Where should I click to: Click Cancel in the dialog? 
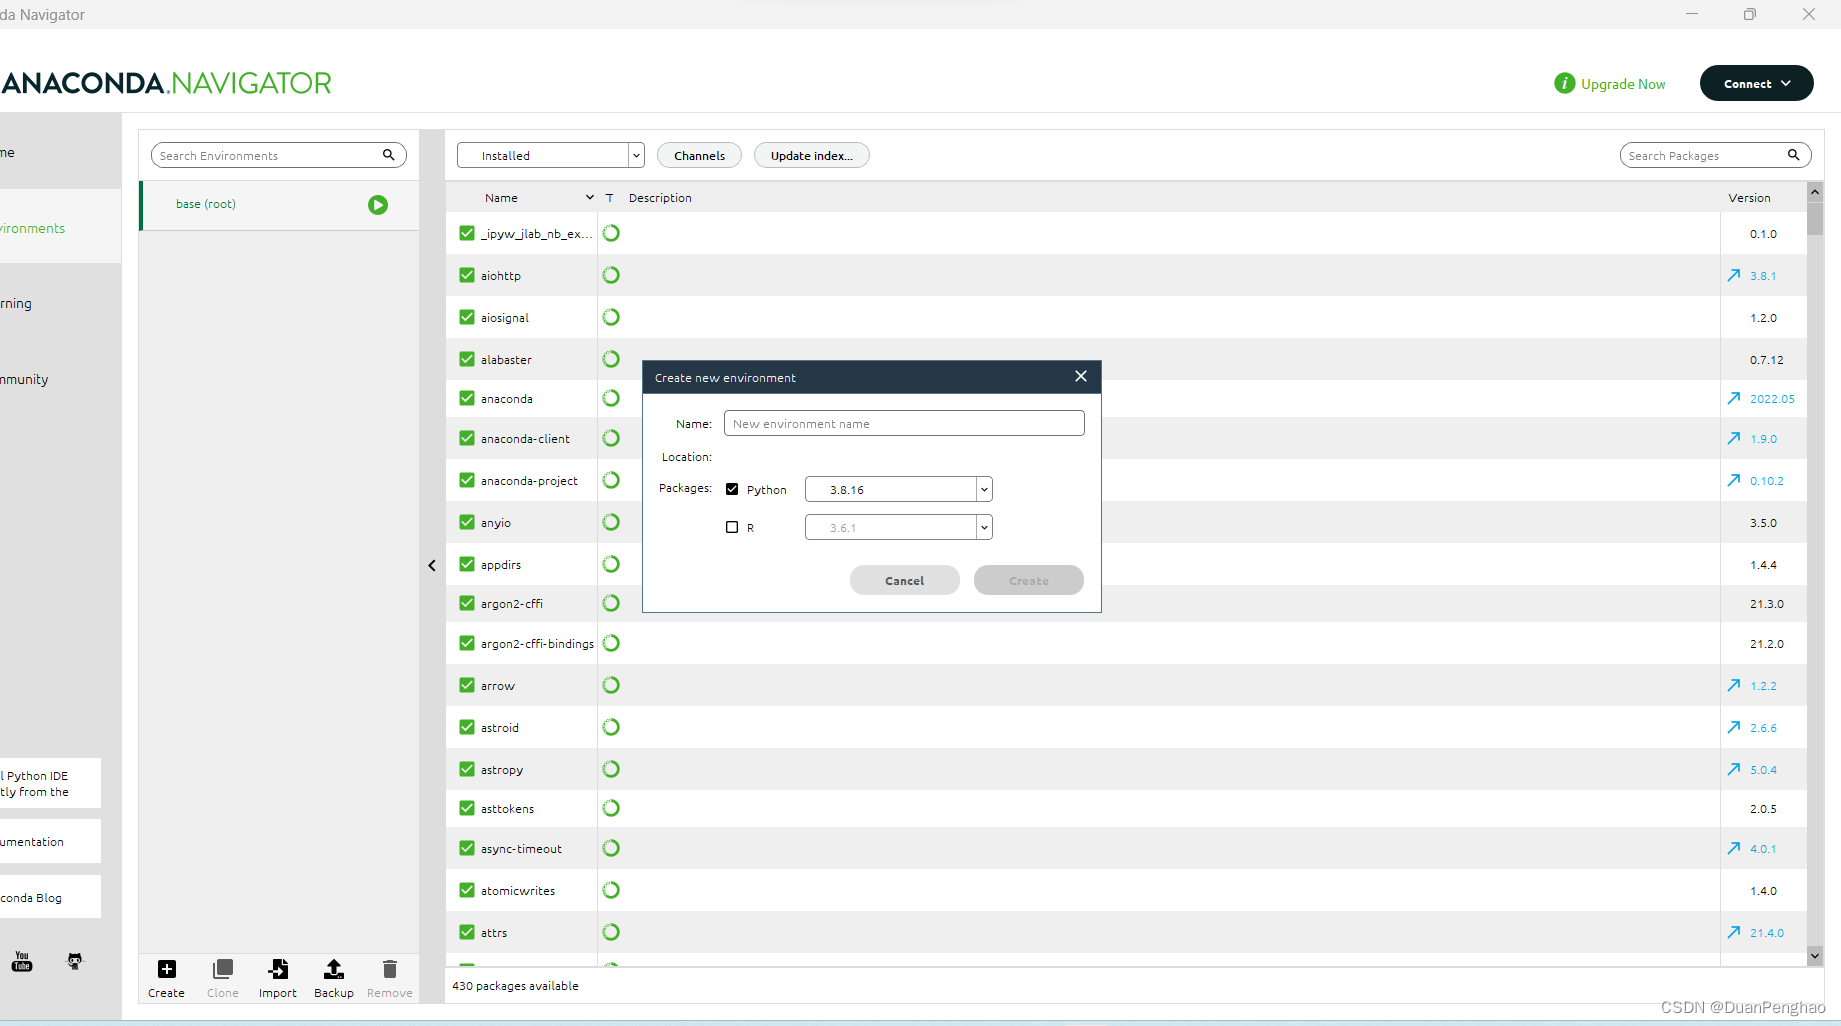click(x=905, y=580)
